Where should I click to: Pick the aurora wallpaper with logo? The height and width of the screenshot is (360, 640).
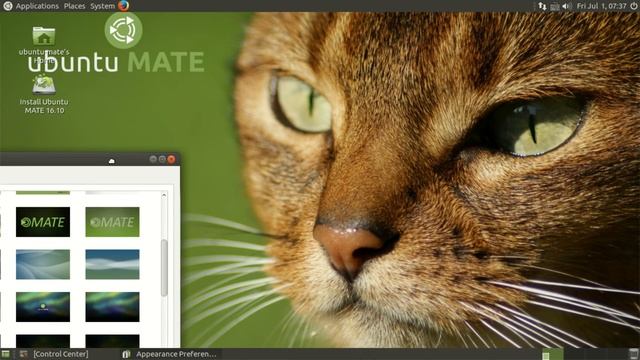[x=43, y=307]
